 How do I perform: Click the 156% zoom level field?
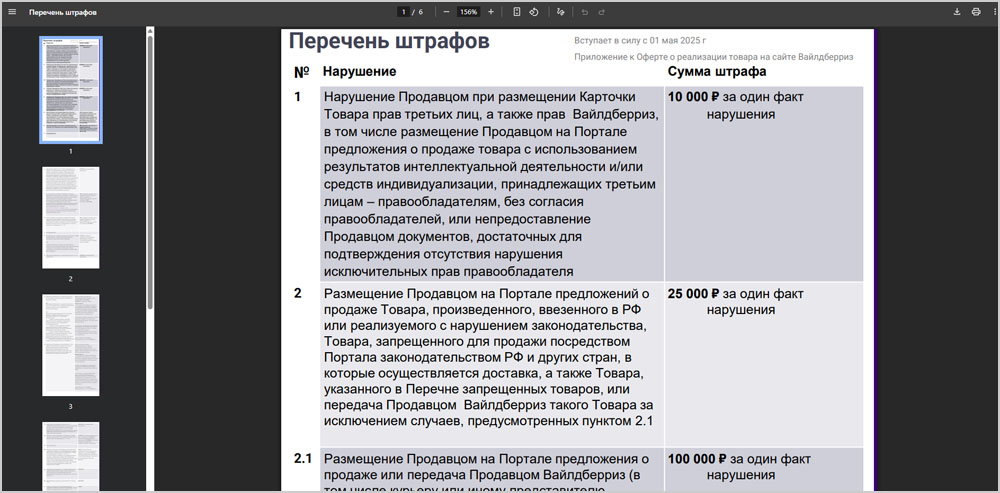tap(469, 12)
